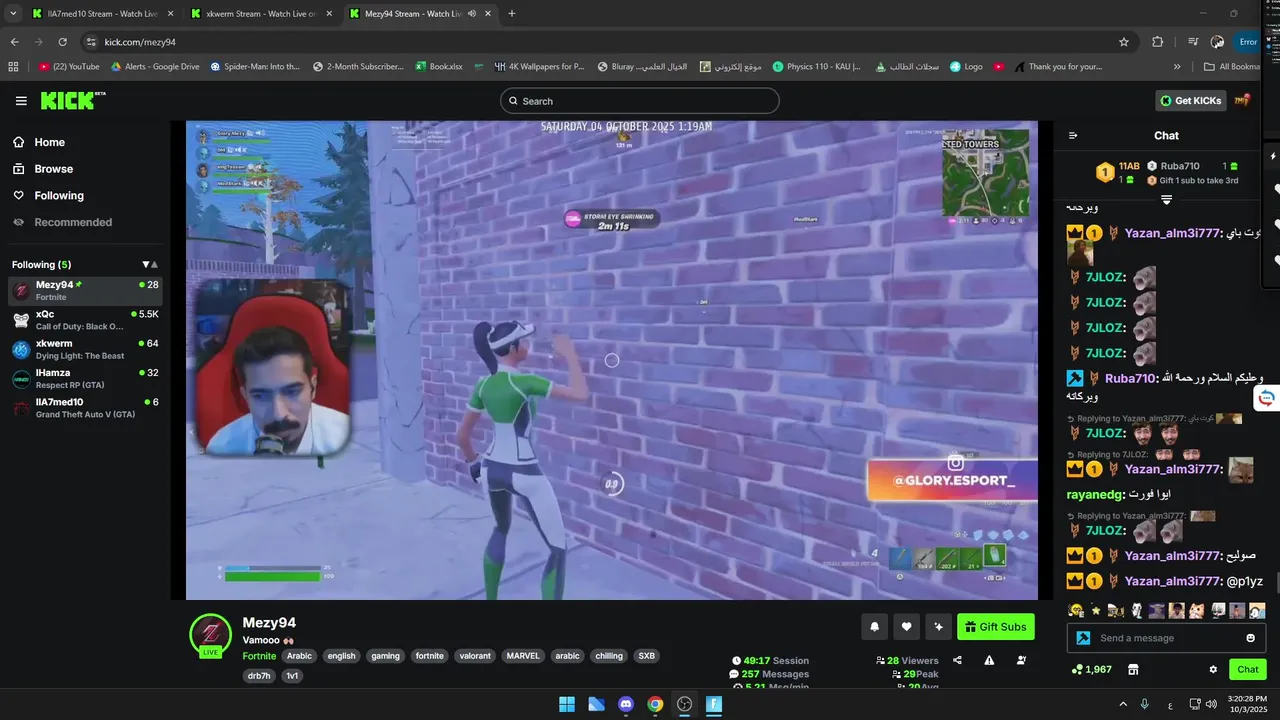Open Fortnite from the taskbar
The height and width of the screenshot is (720, 1280).
tap(714, 704)
